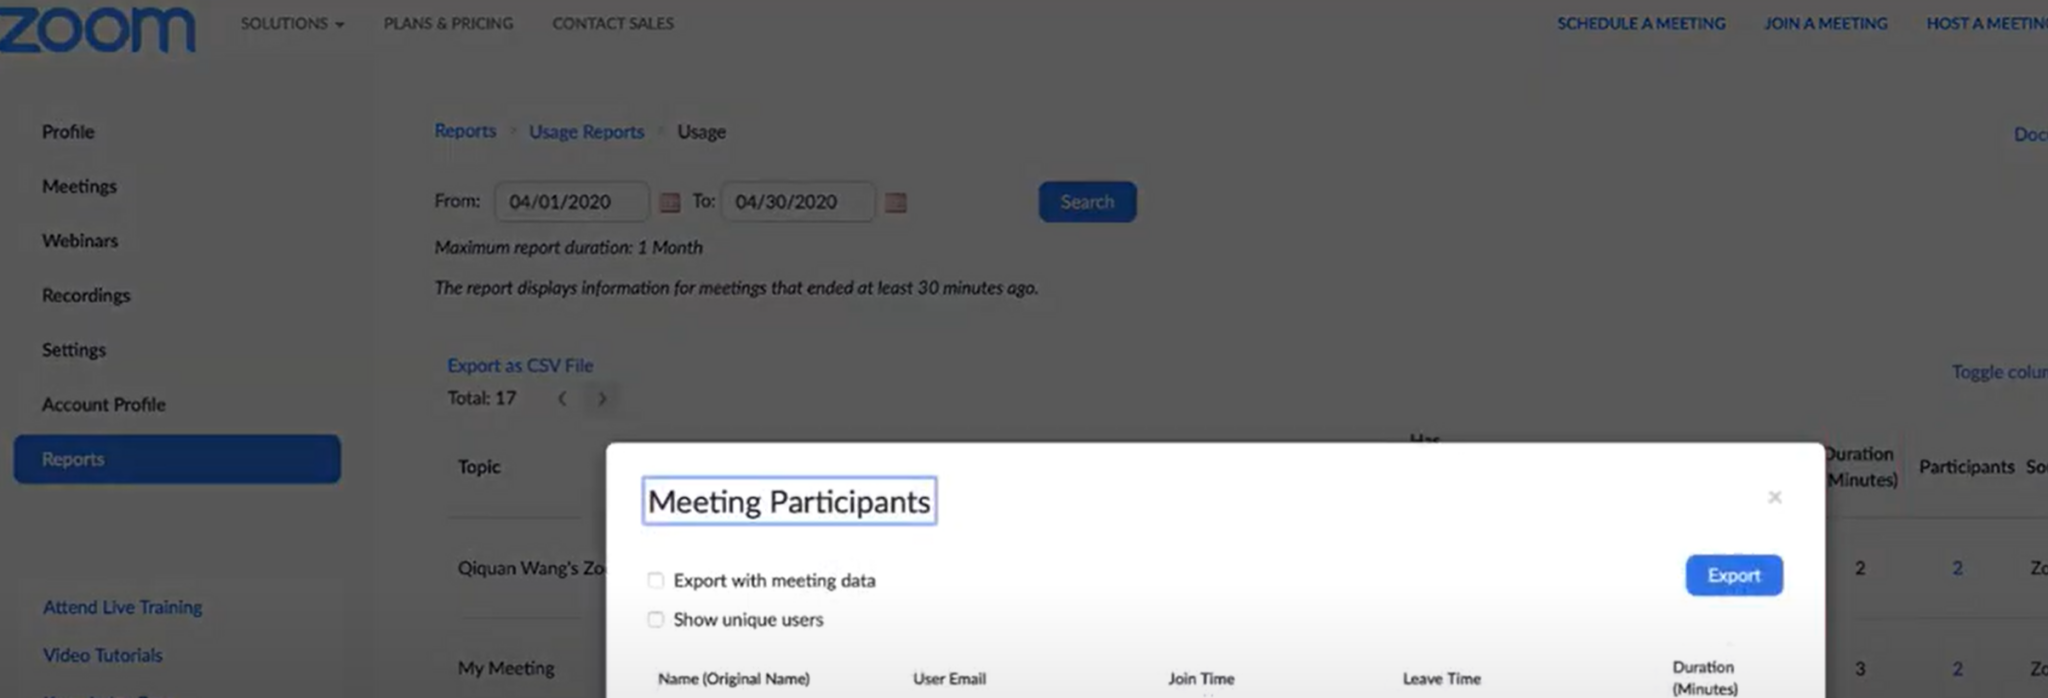Open Attend Live Training

pyautogui.click(x=122, y=606)
